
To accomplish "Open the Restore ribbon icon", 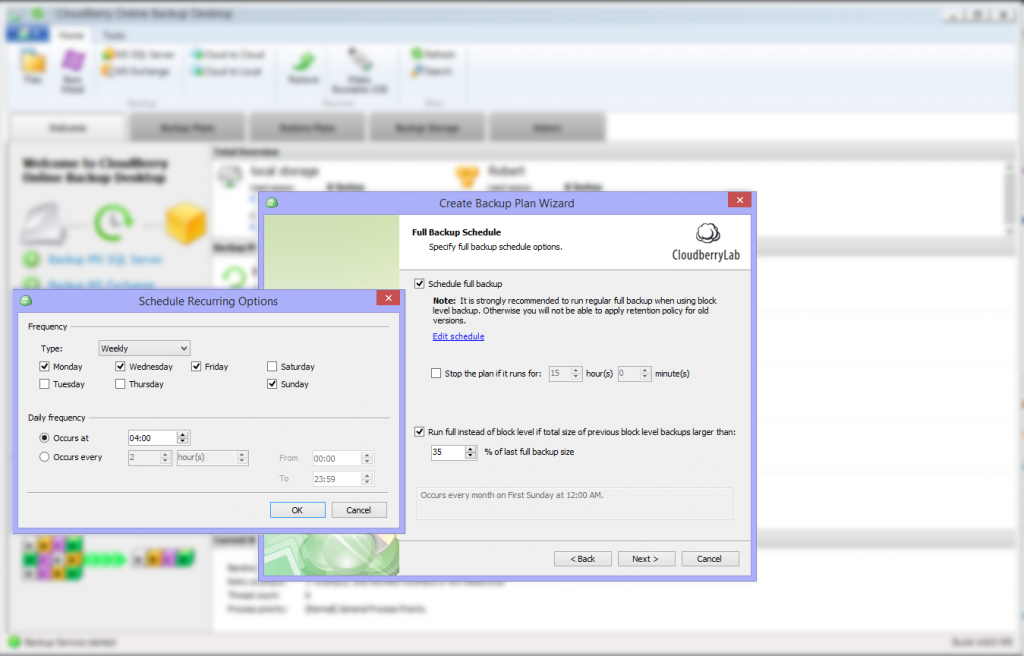I will 302,70.
